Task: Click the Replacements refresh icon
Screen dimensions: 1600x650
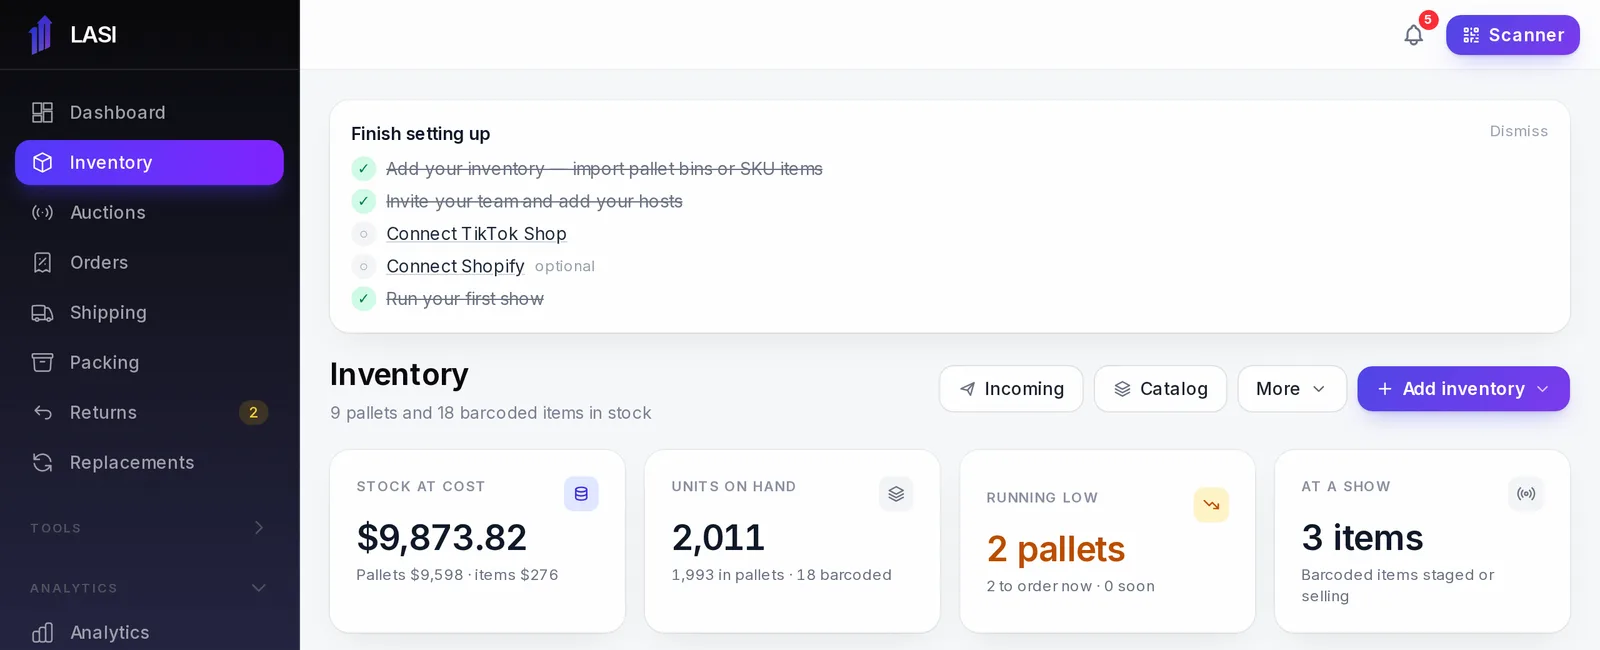Action: 42,463
